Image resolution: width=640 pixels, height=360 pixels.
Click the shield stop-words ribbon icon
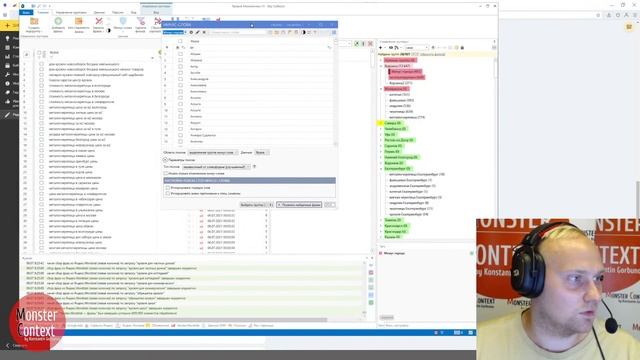(x=123, y=21)
